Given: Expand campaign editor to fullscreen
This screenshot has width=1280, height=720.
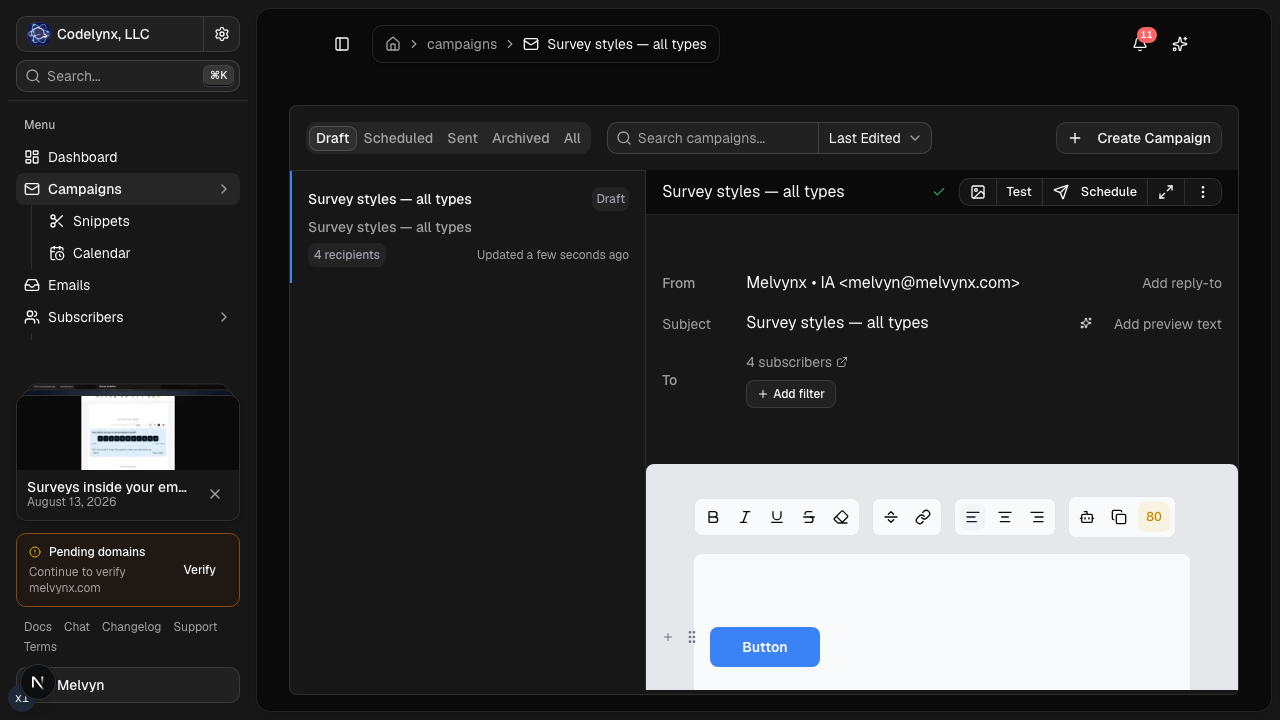Looking at the screenshot, I should (x=1166, y=192).
